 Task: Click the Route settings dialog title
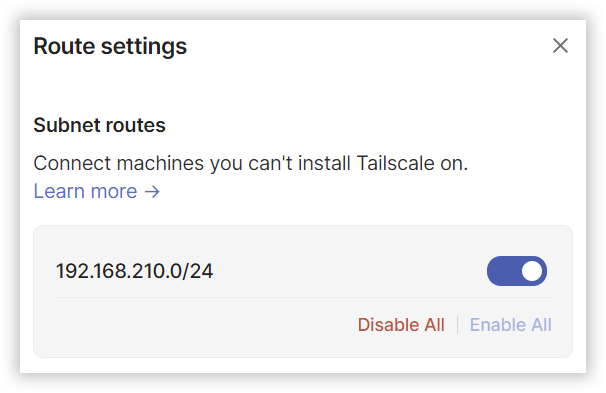pyautogui.click(x=110, y=46)
